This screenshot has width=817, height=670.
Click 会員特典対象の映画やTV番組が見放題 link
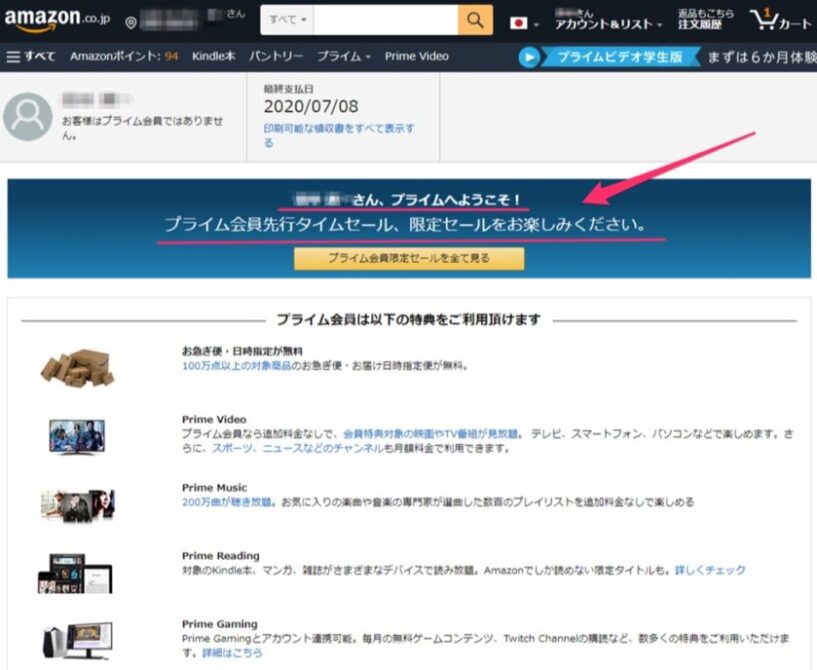tap(430, 434)
